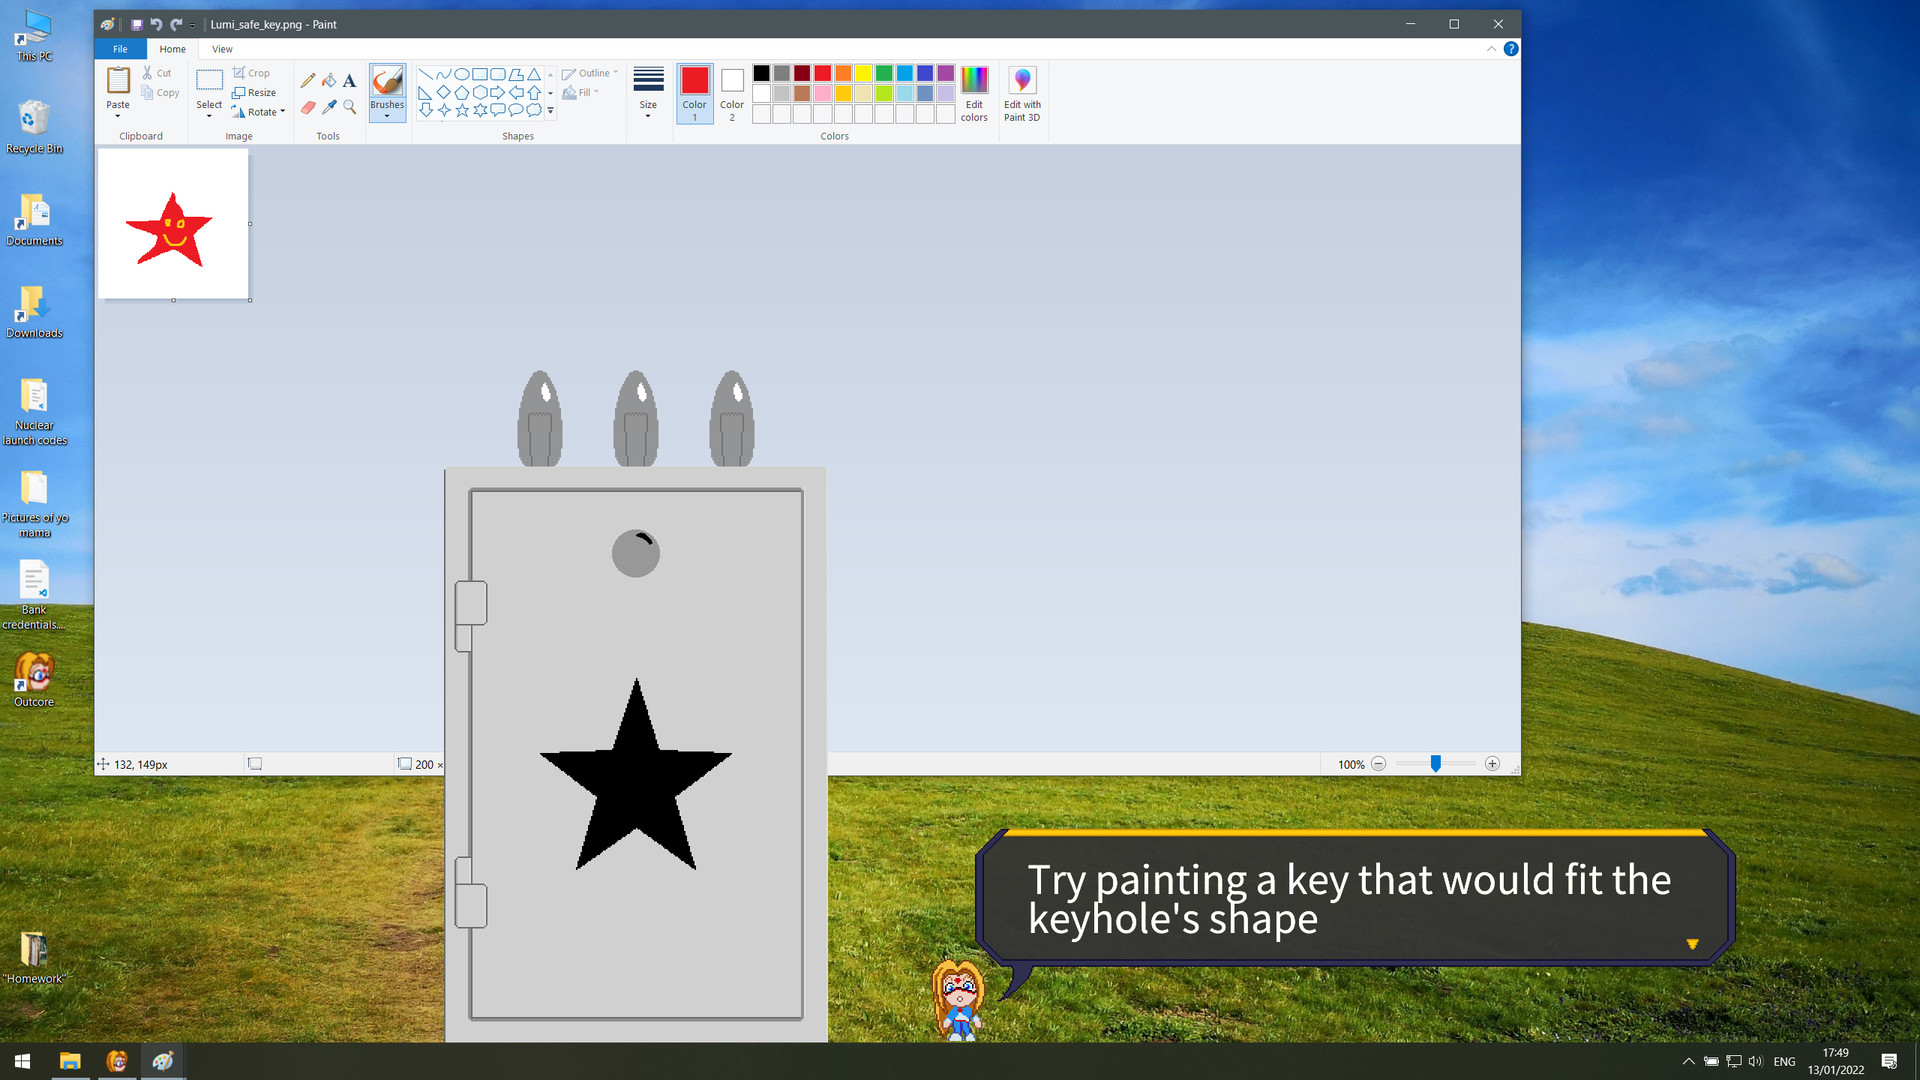Select the Eraser tool
Screen dimensions: 1920x1080
coord(308,107)
